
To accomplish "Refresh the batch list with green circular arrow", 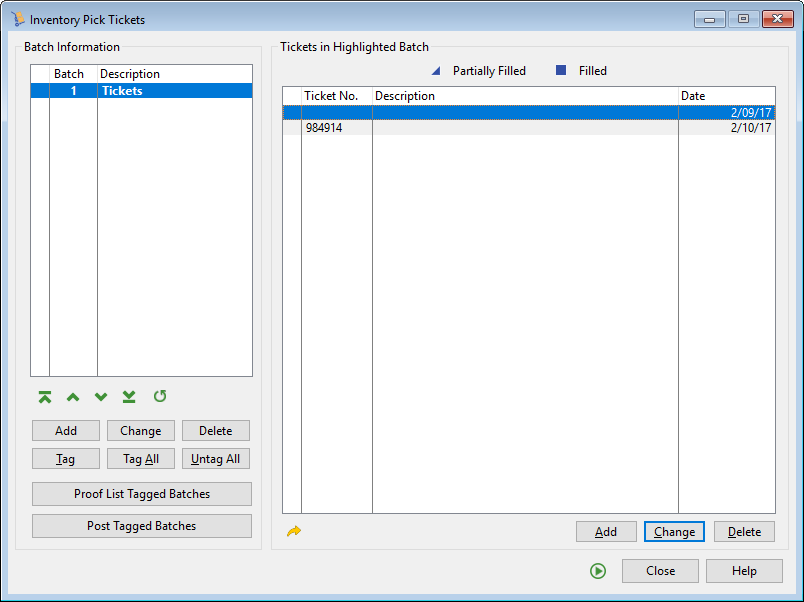I will 160,397.
